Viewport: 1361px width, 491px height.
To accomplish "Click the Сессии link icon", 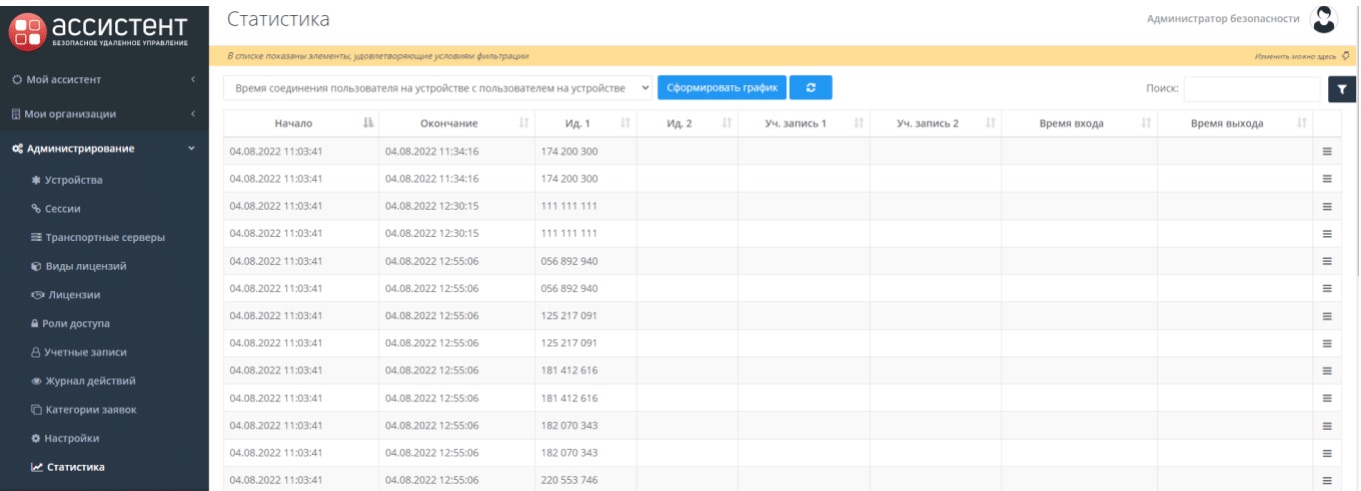I will tap(36, 209).
